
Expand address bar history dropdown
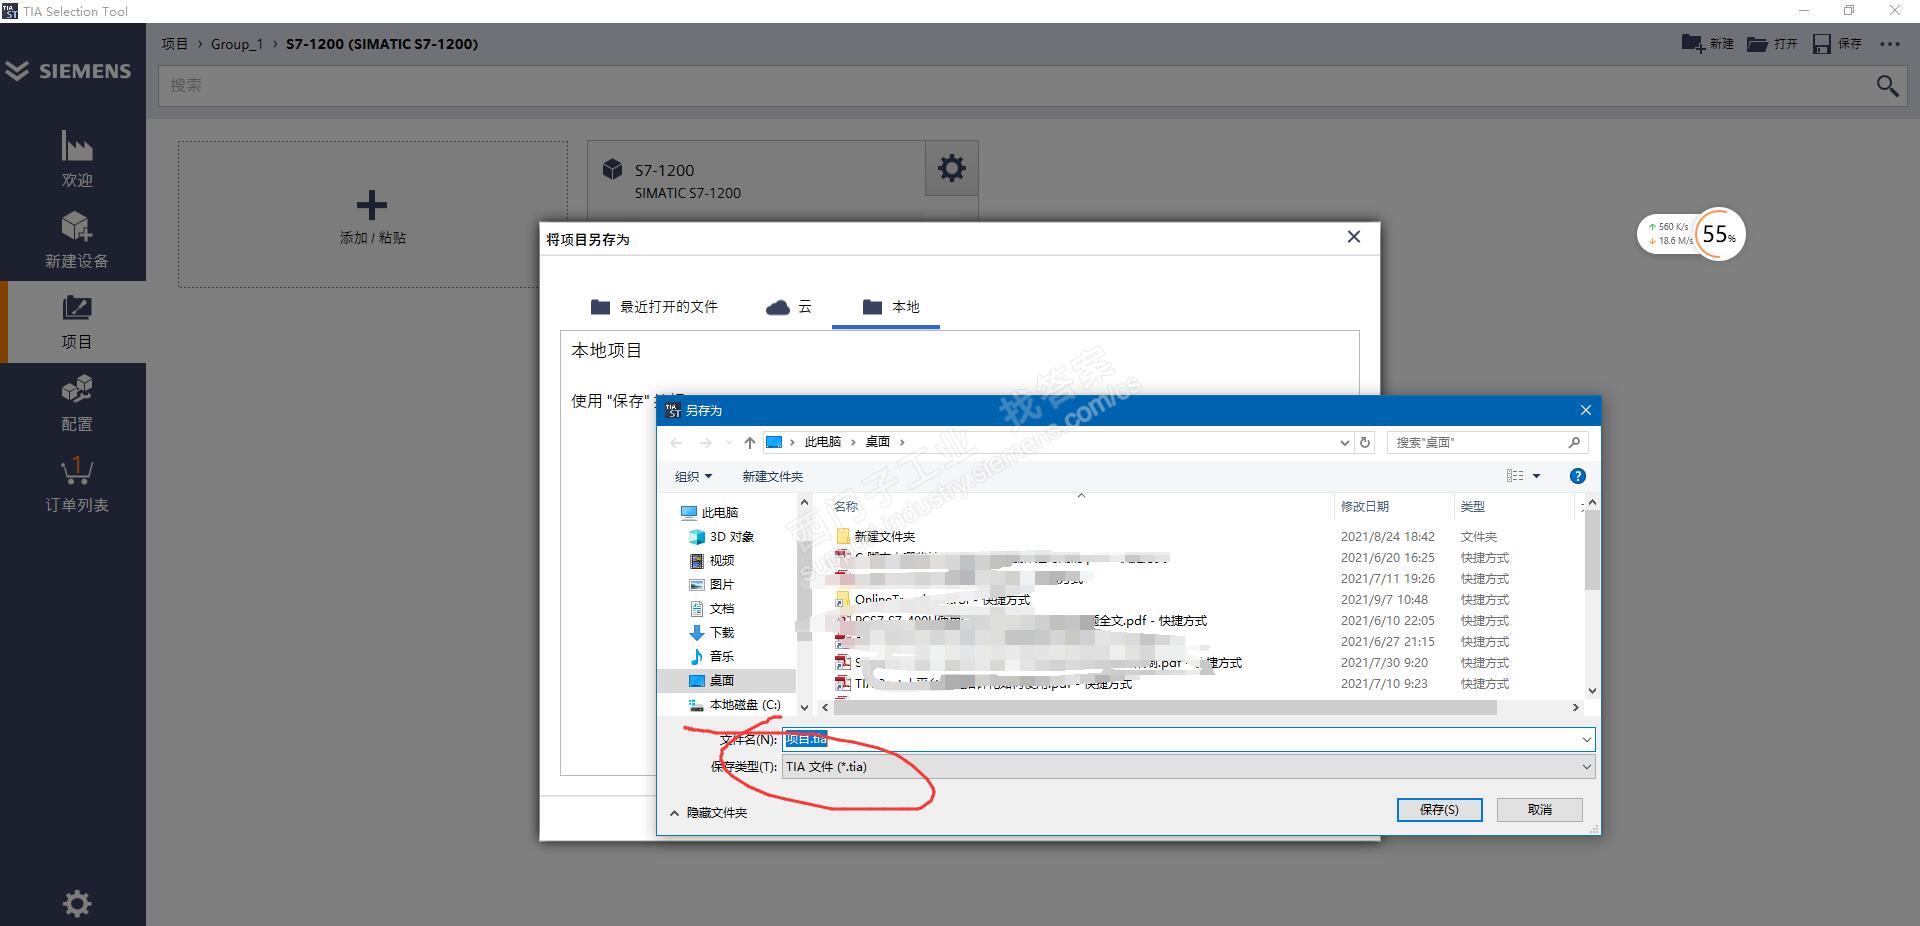coord(1344,442)
